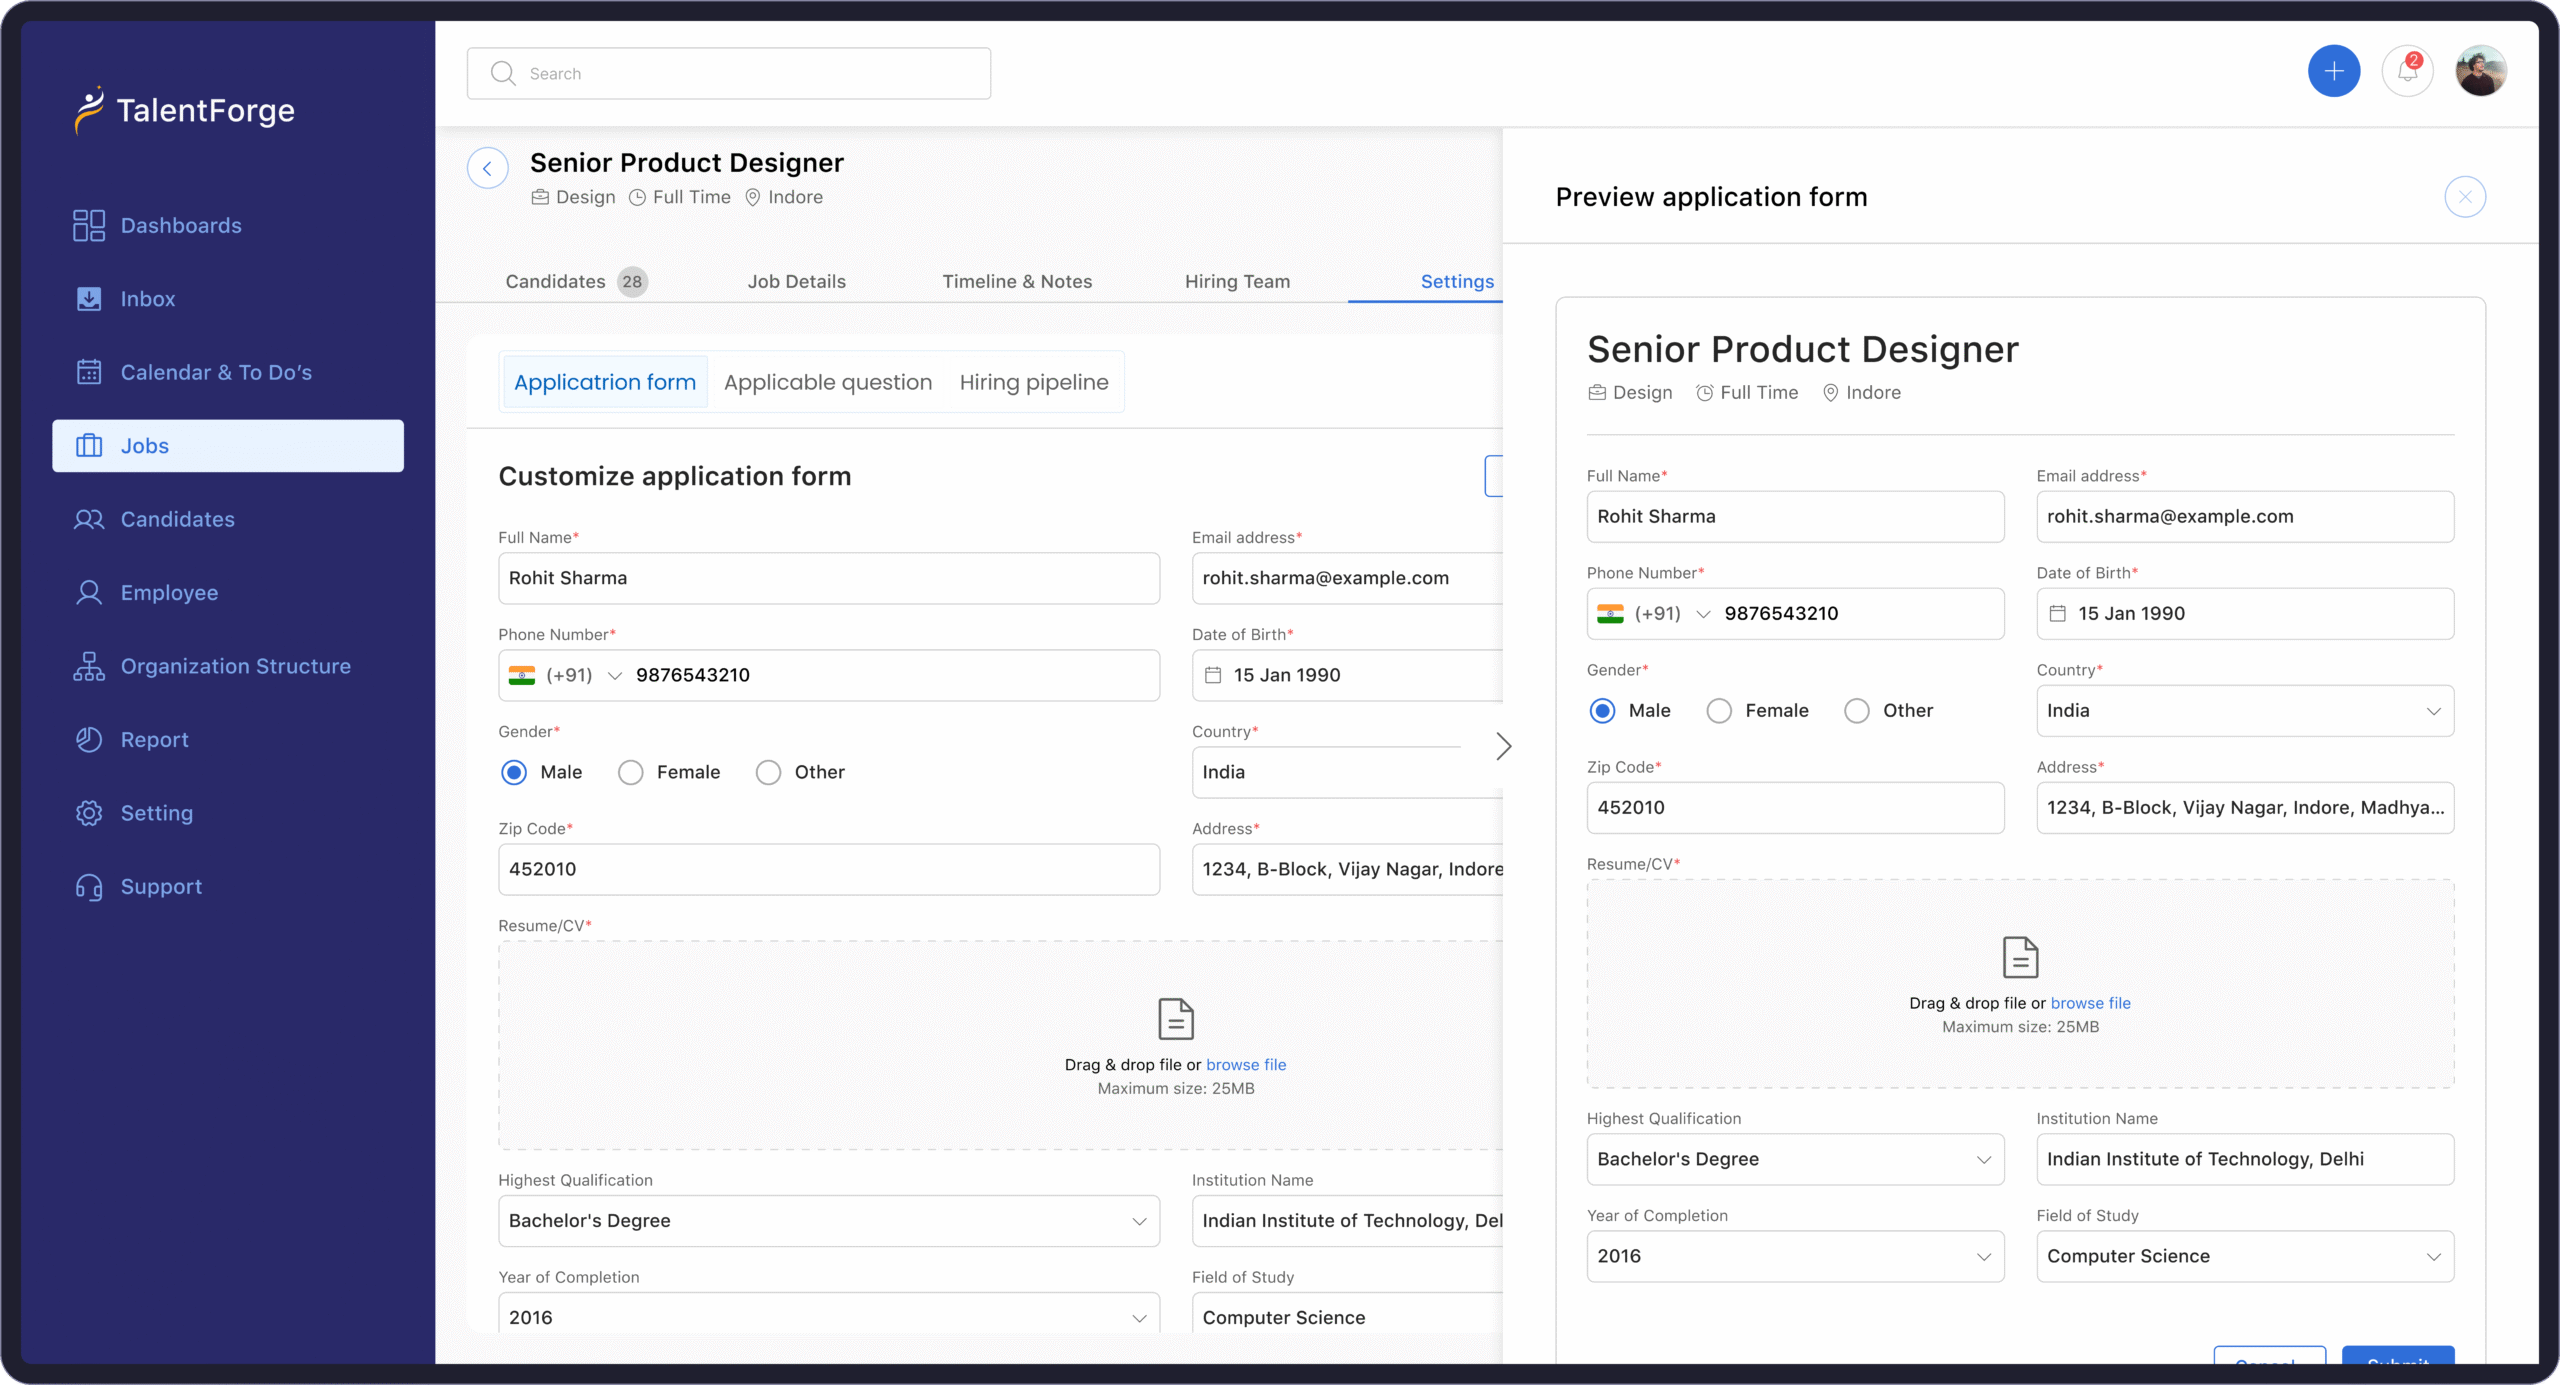
Task: Click the search magnifier icon
Action: pyautogui.click(x=503, y=73)
